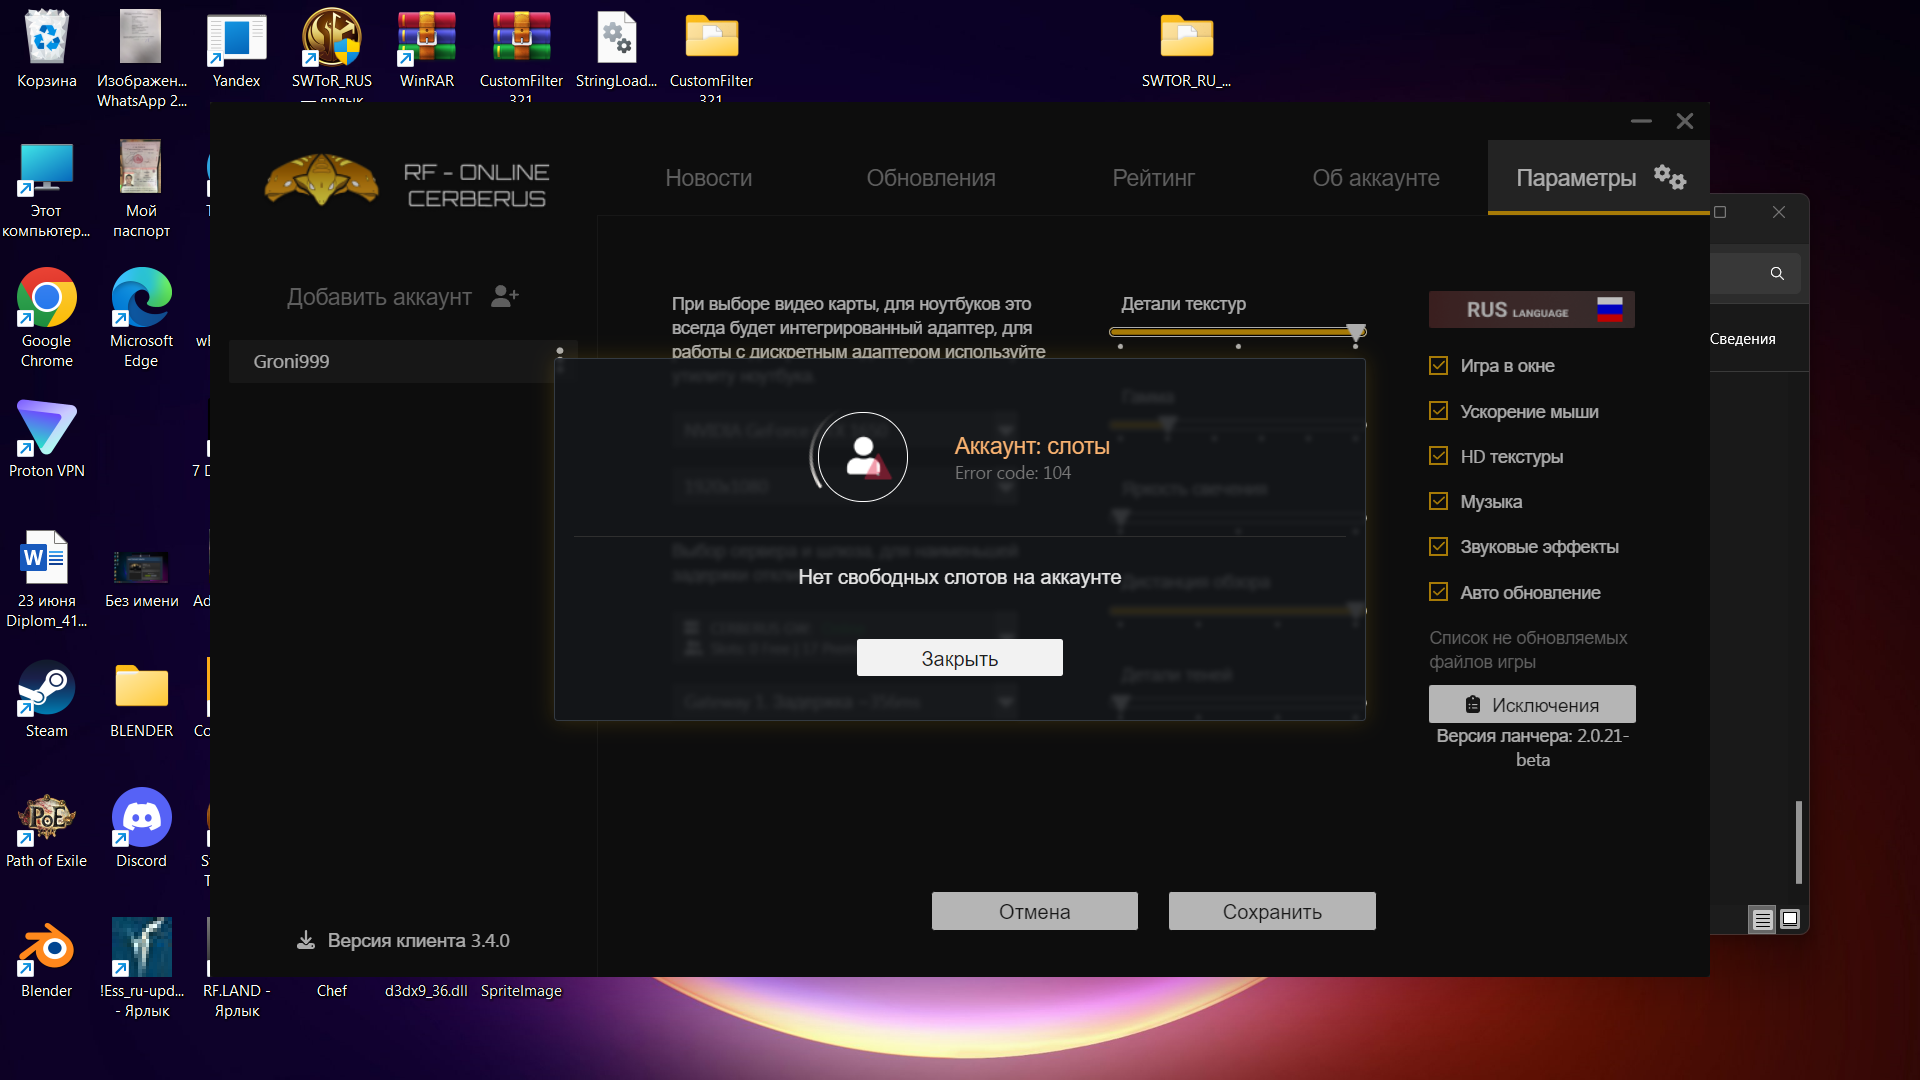1920x1080 pixels.
Task: Click the gears icon on the Параметры tab
Action: tap(1669, 177)
